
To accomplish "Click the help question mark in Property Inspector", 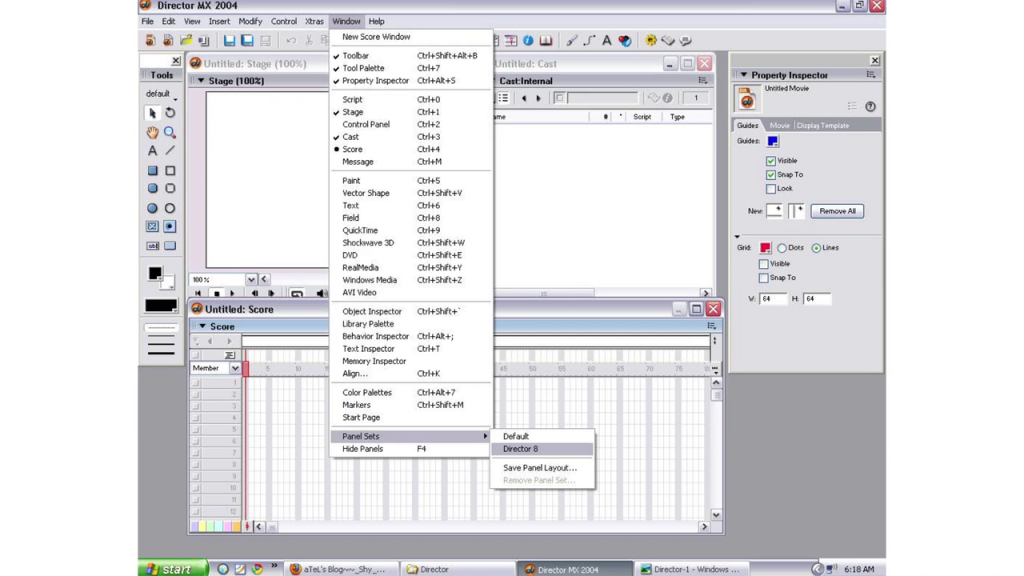I will (x=871, y=106).
